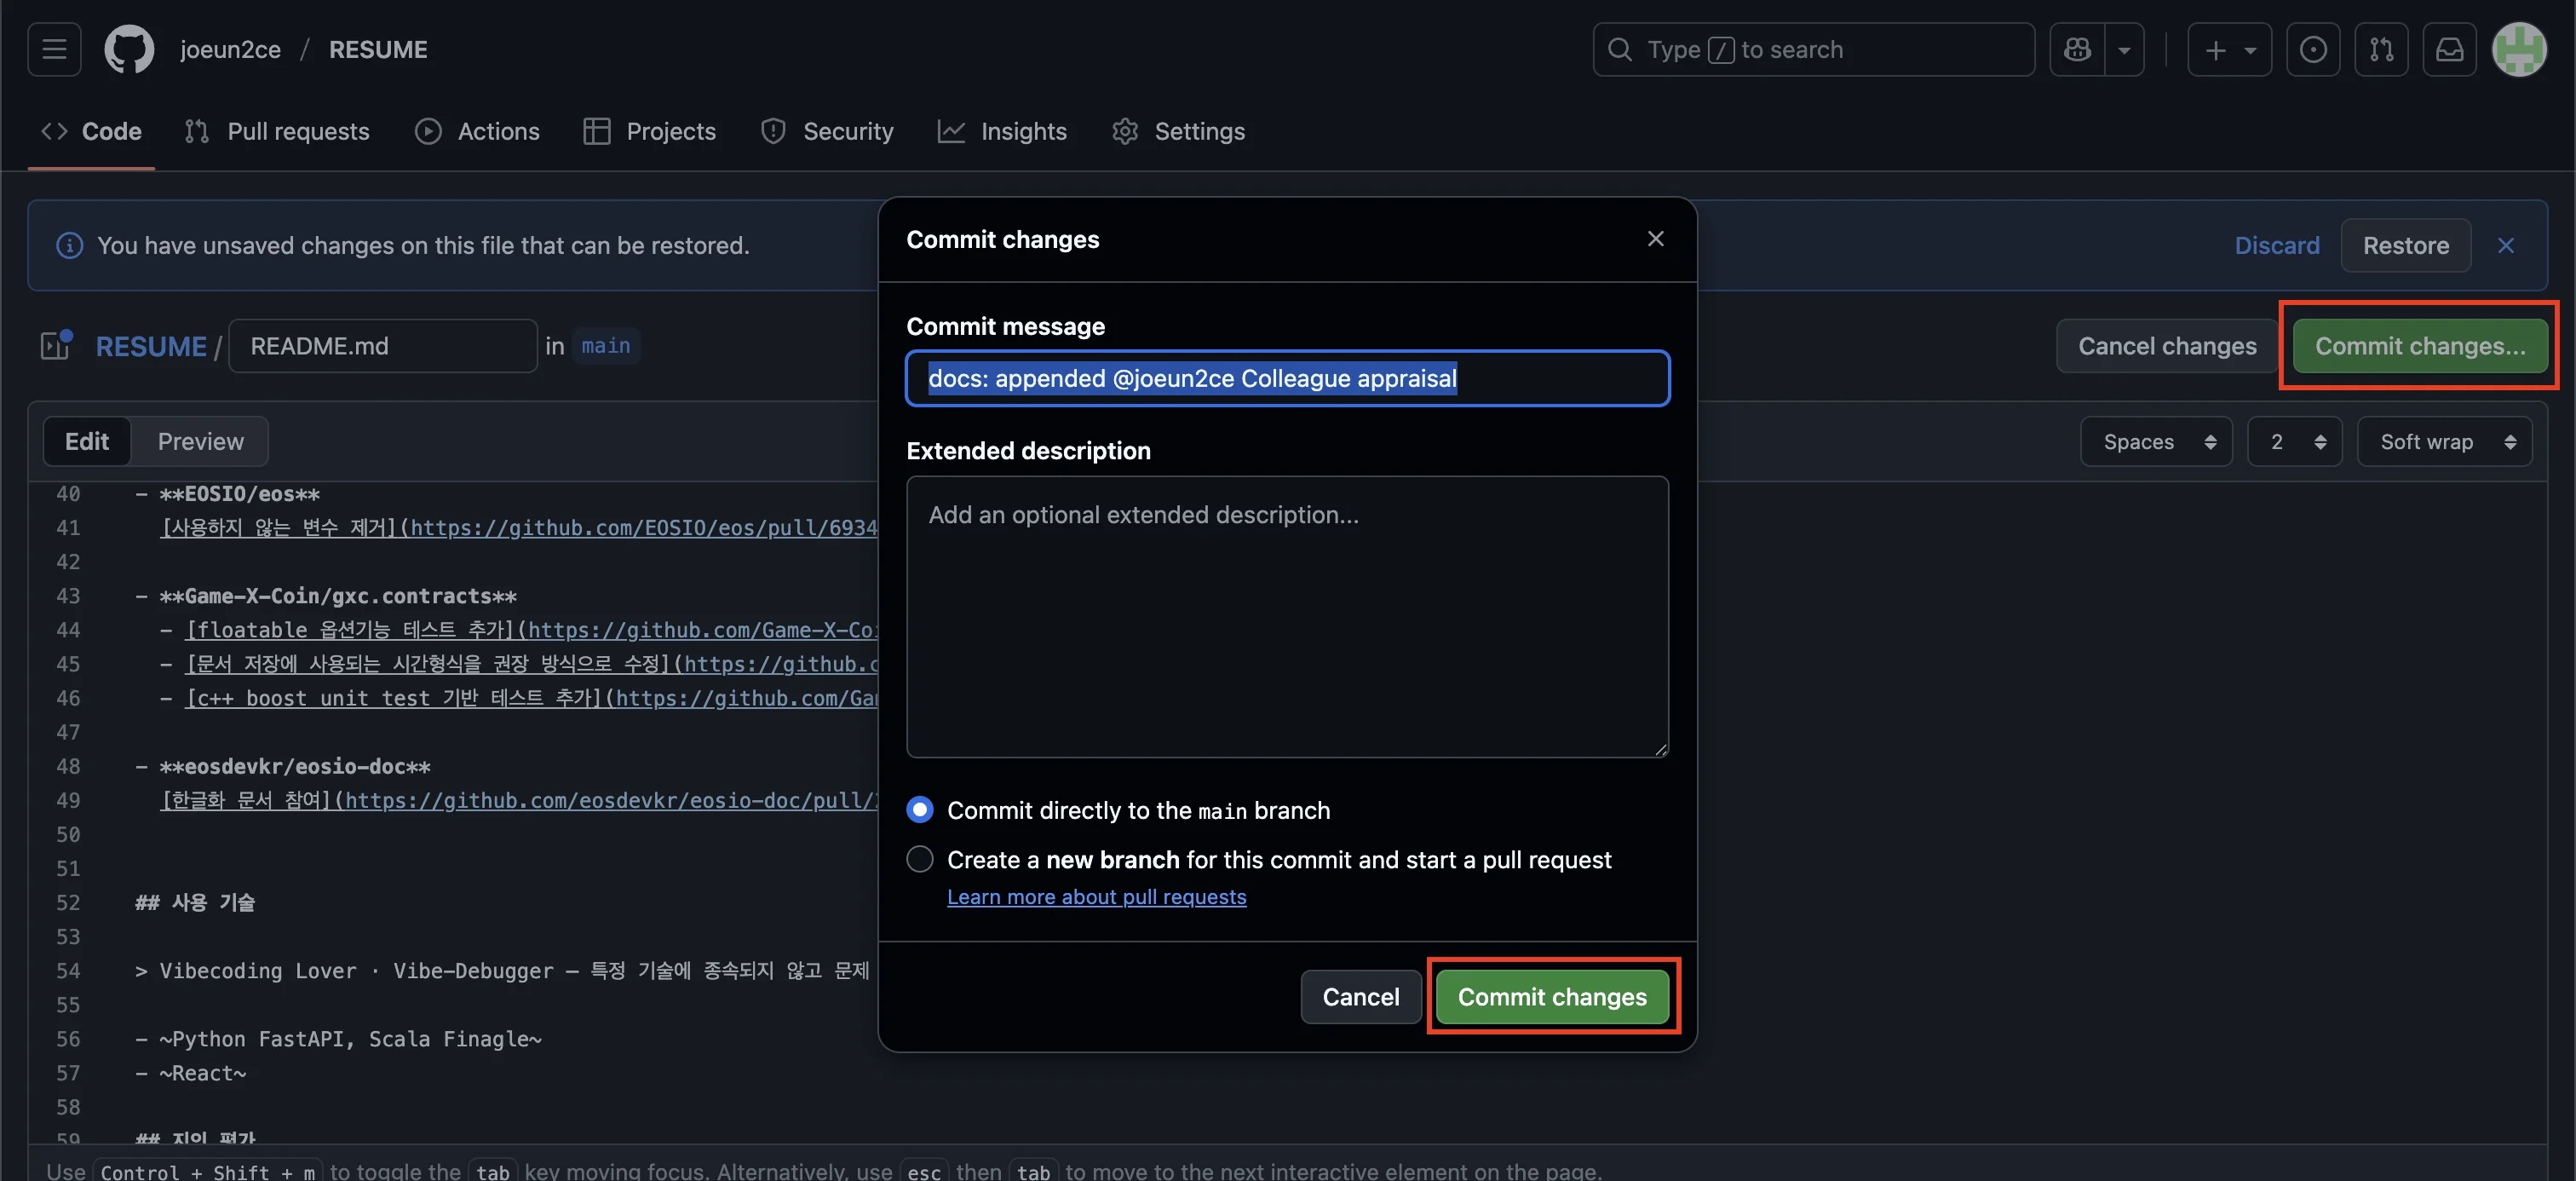Click the Extended description text area
This screenshot has height=1181, width=2576.
tap(1286, 616)
